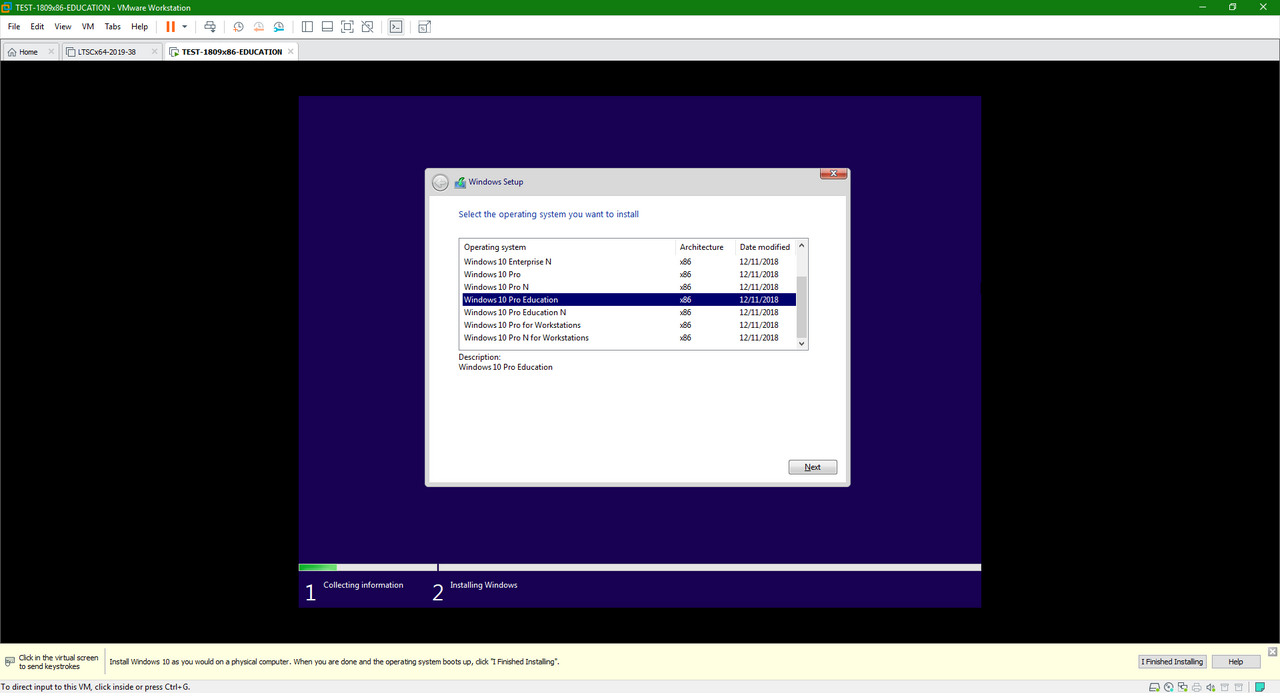The width and height of the screenshot is (1280, 693).
Task: Select Windows 10 Pro N for Workstations
Action: [629, 338]
